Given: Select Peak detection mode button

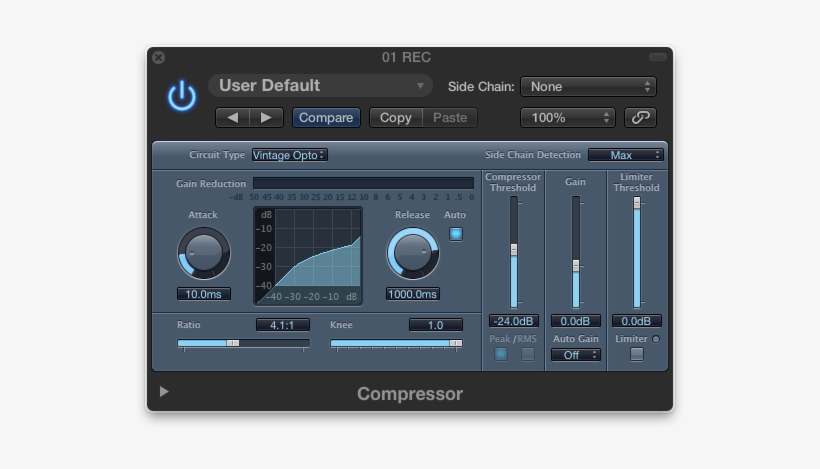Looking at the screenshot, I should click(500, 354).
